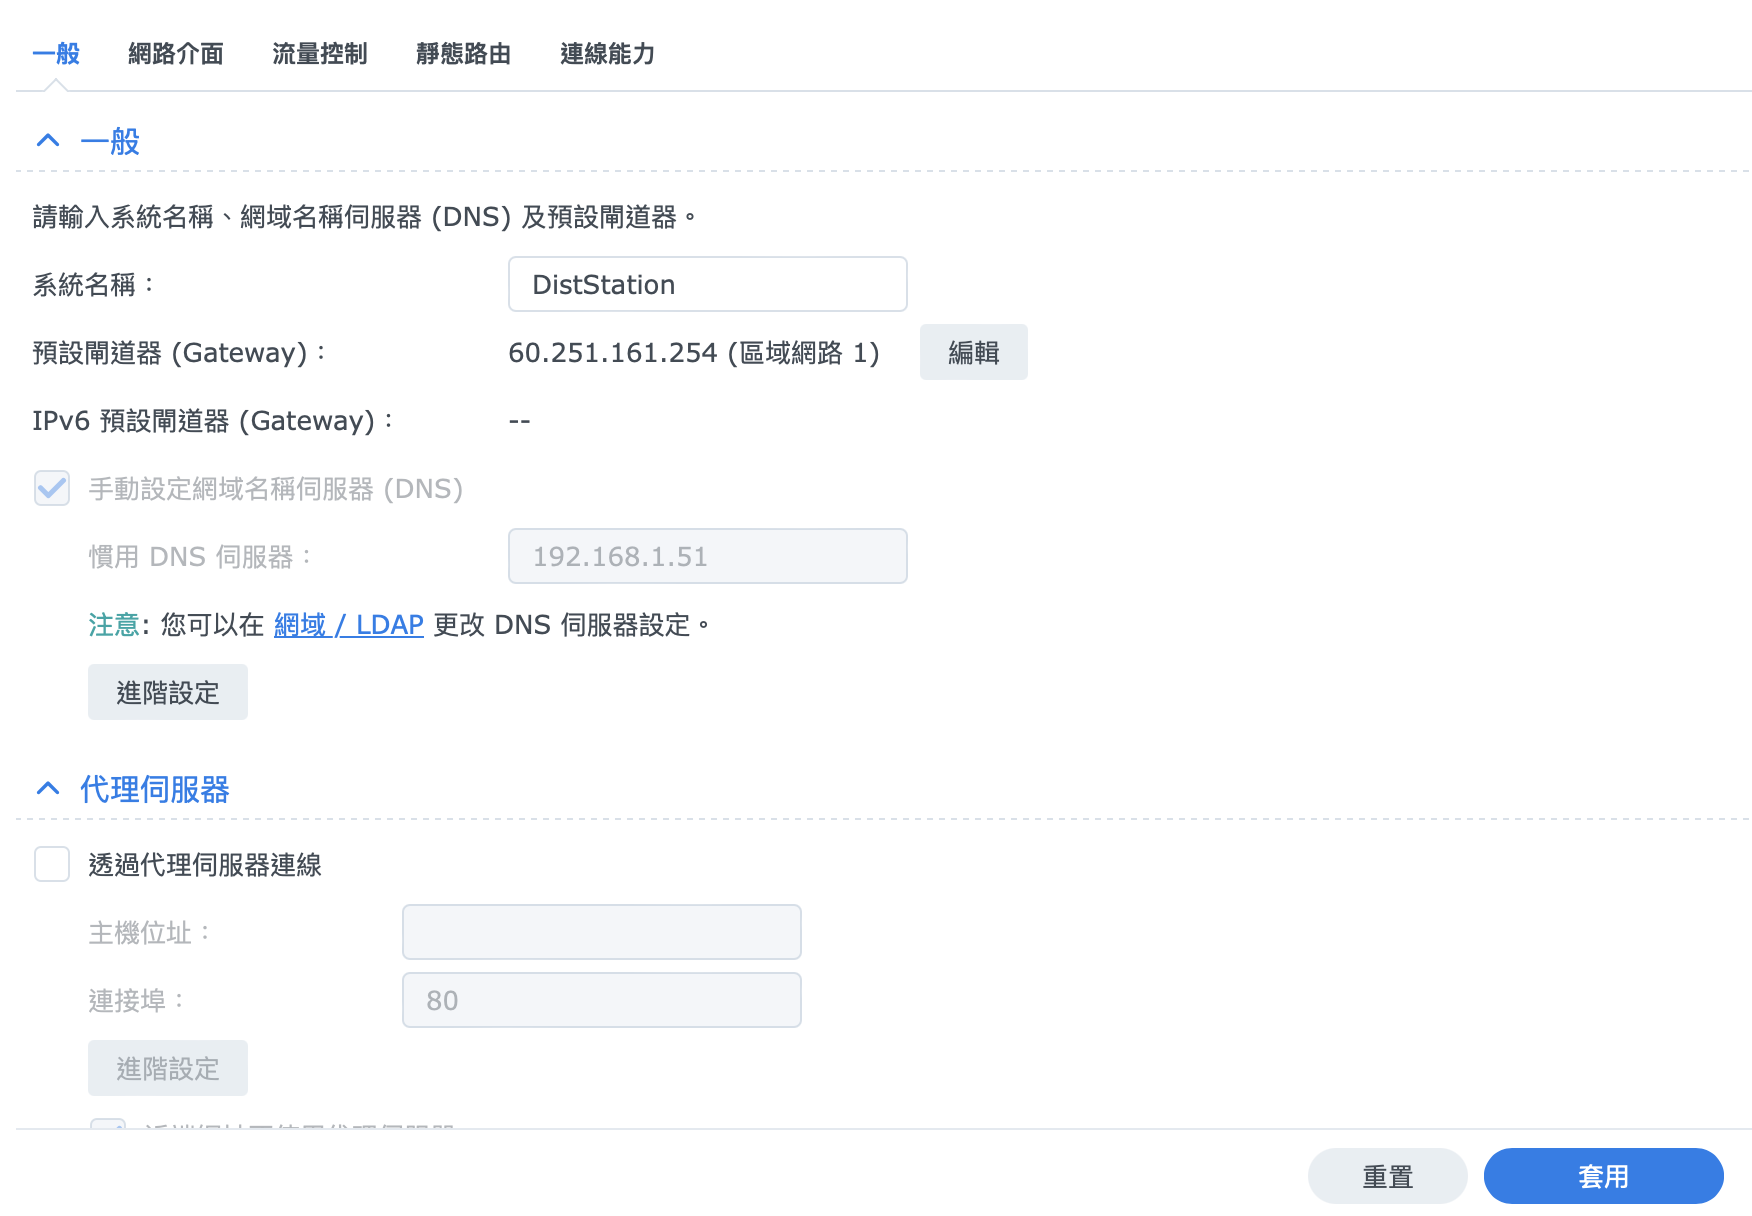
Task: Open the 流量控制 tab
Action: (320, 54)
